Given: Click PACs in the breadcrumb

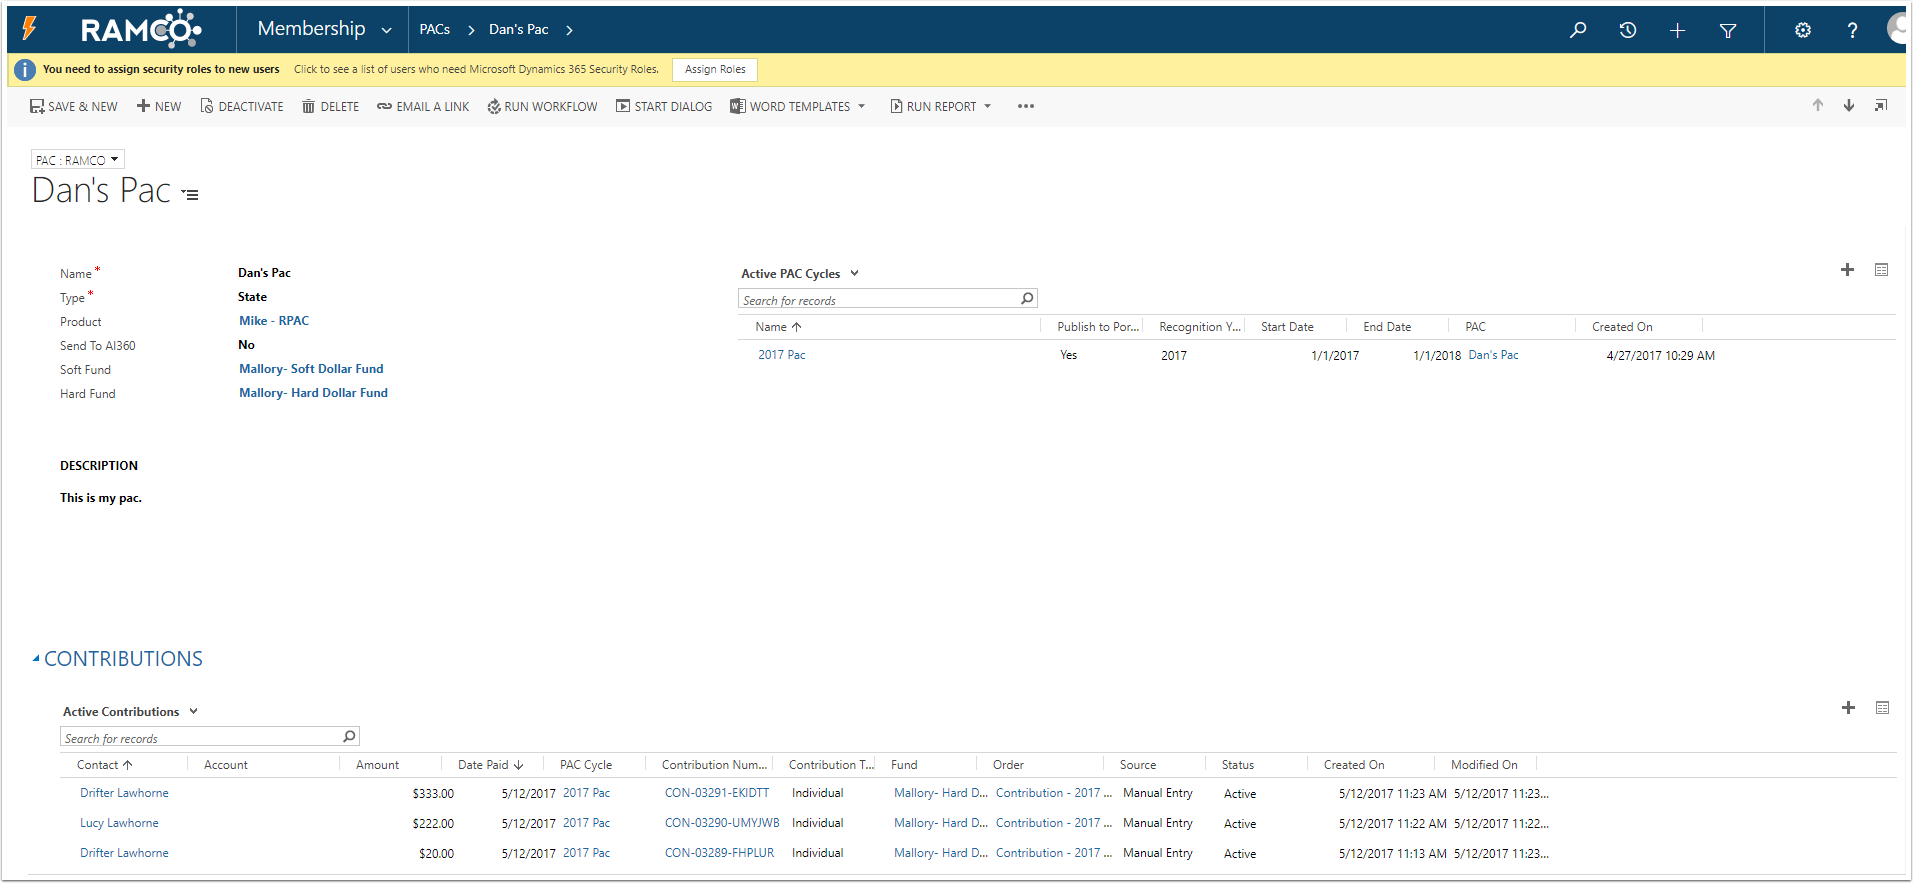Looking at the screenshot, I should (x=435, y=30).
